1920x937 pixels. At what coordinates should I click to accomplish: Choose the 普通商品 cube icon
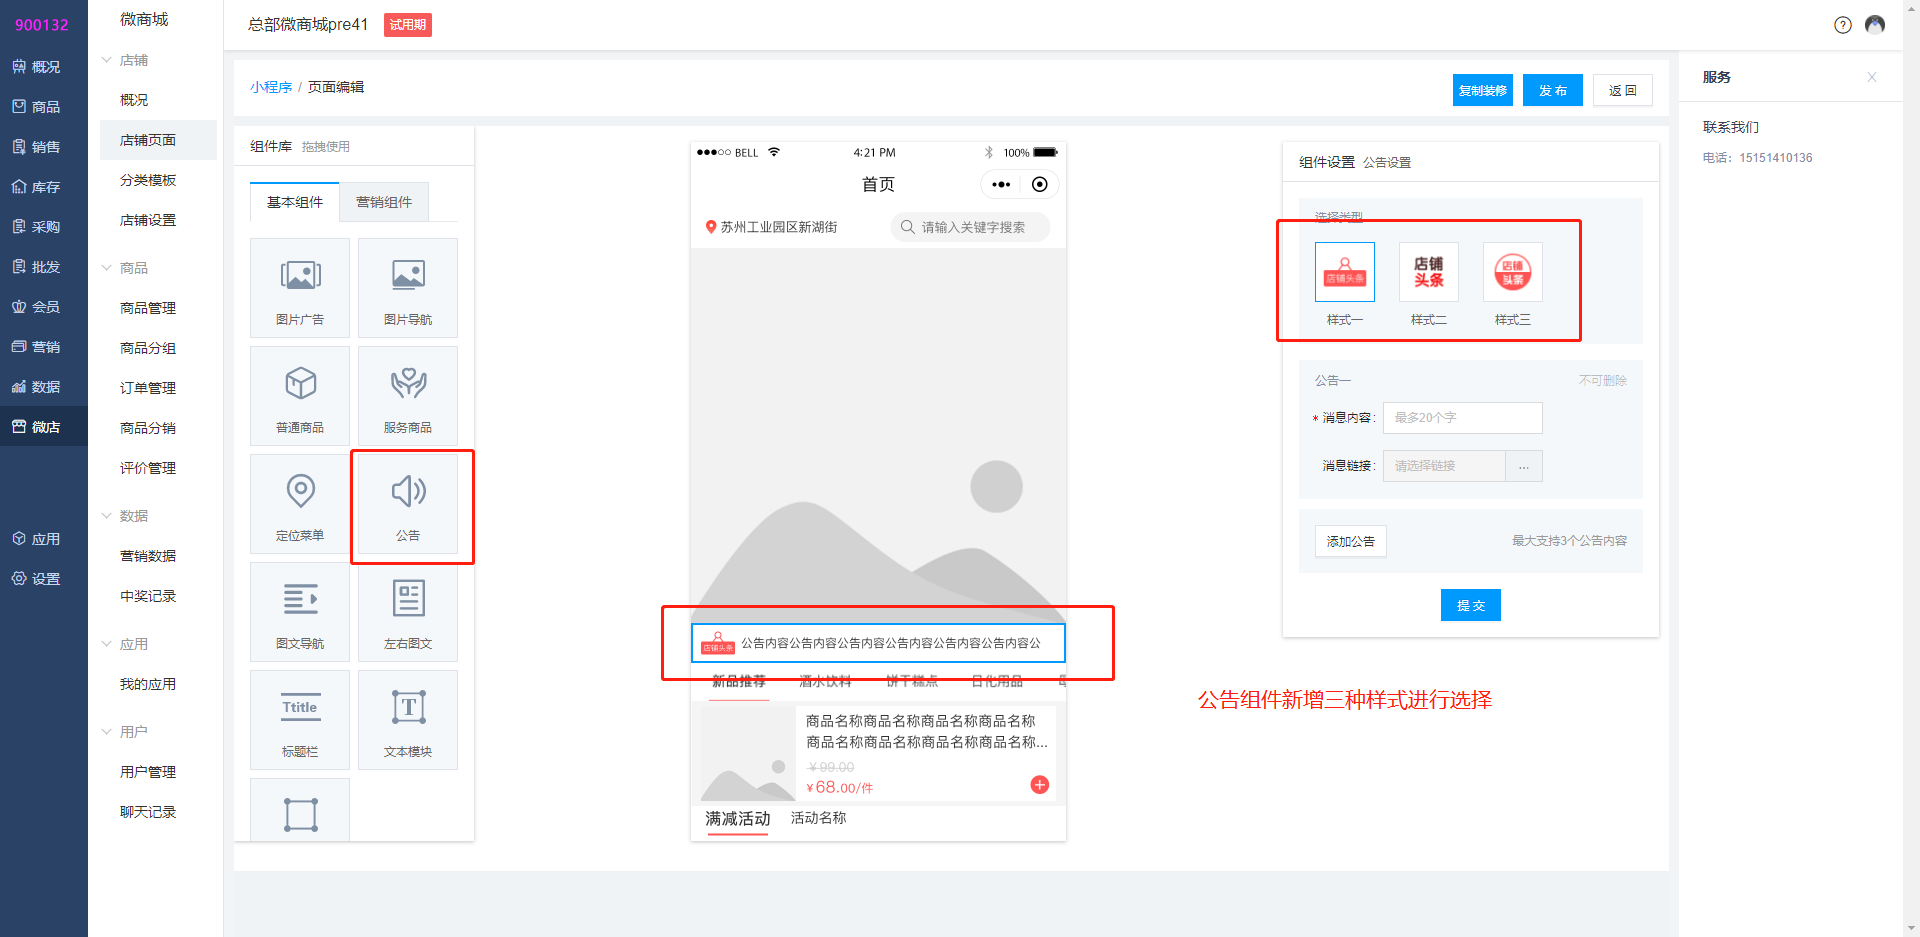(300, 383)
